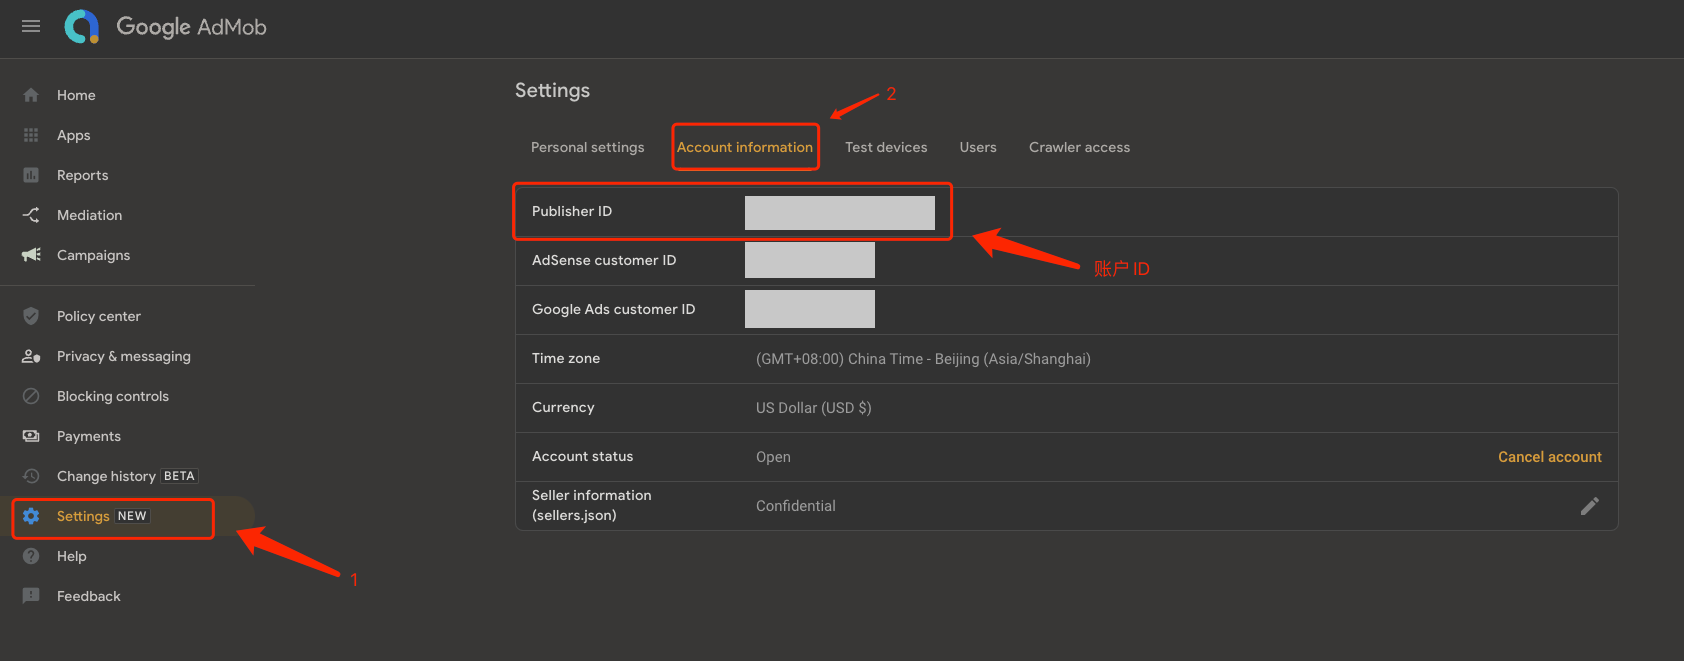Viewport: 1684px width, 661px height.
Task: Click the account status value Open
Action: pos(773,457)
